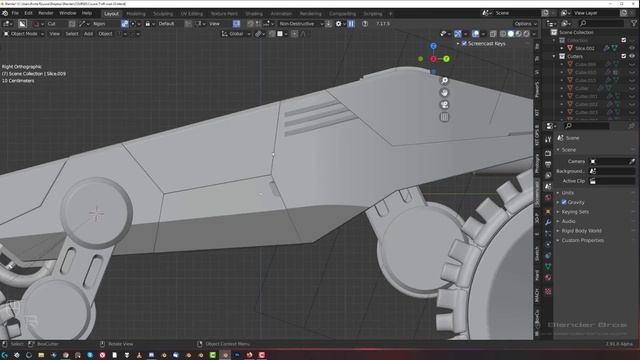Image resolution: width=640 pixels, height=360 pixels.
Task: Disable the Gravity checkbox
Action: pyautogui.click(x=564, y=202)
